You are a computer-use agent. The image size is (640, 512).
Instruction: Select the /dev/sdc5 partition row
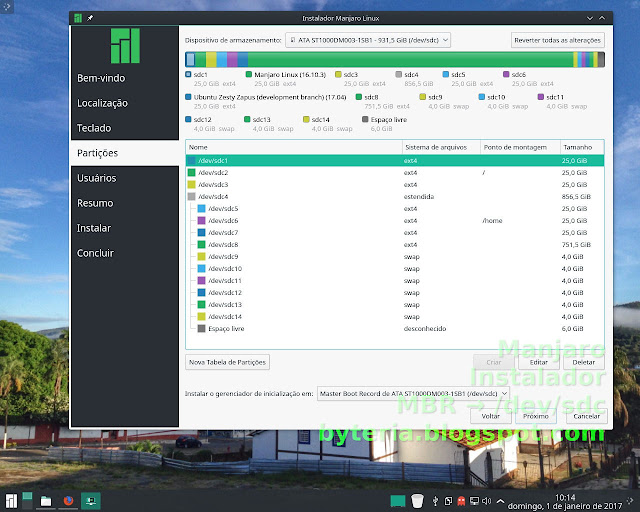(x=395, y=209)
